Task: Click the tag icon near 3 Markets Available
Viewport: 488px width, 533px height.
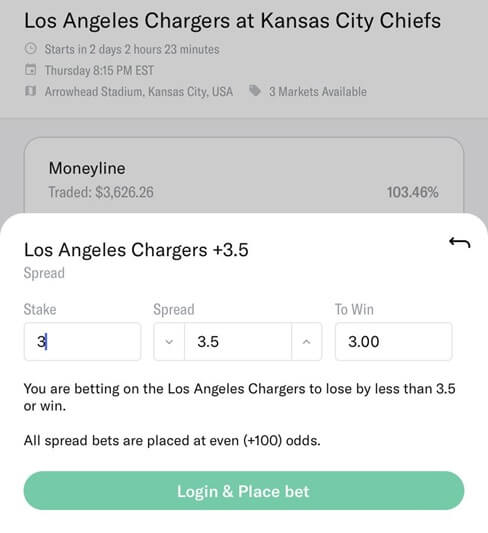Action: 255,91
